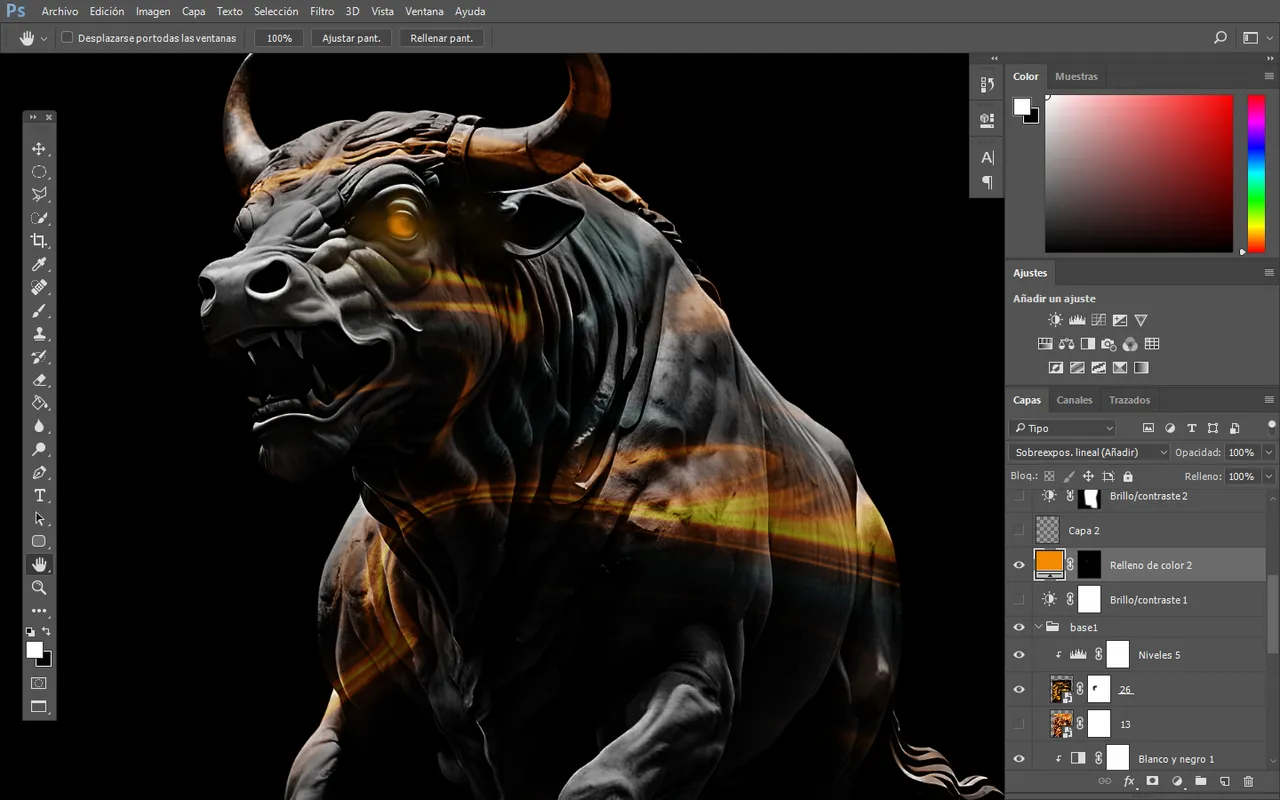
Task: Open the Tipo layer filter dropdown
Action: [x=1063, y=428]
